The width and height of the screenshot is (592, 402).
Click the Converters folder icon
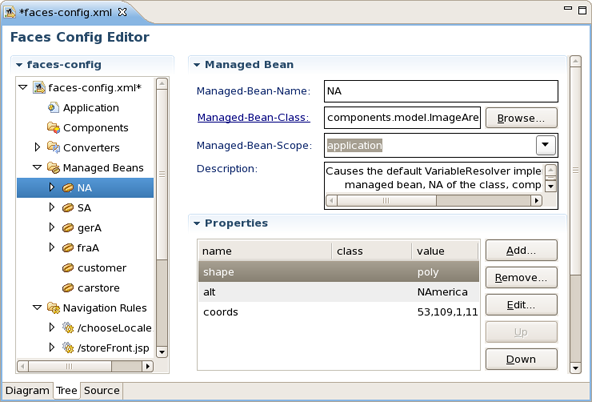coord(53,148)
